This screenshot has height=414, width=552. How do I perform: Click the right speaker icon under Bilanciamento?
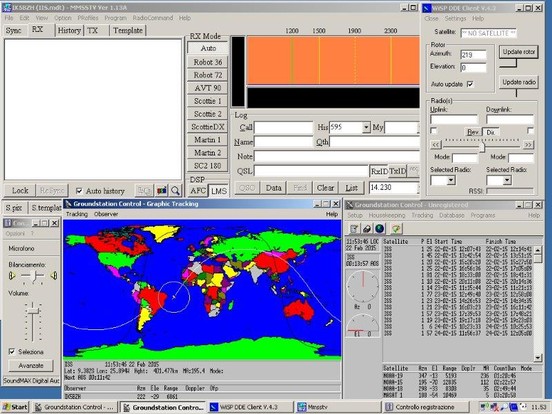[x=54, y=276]
